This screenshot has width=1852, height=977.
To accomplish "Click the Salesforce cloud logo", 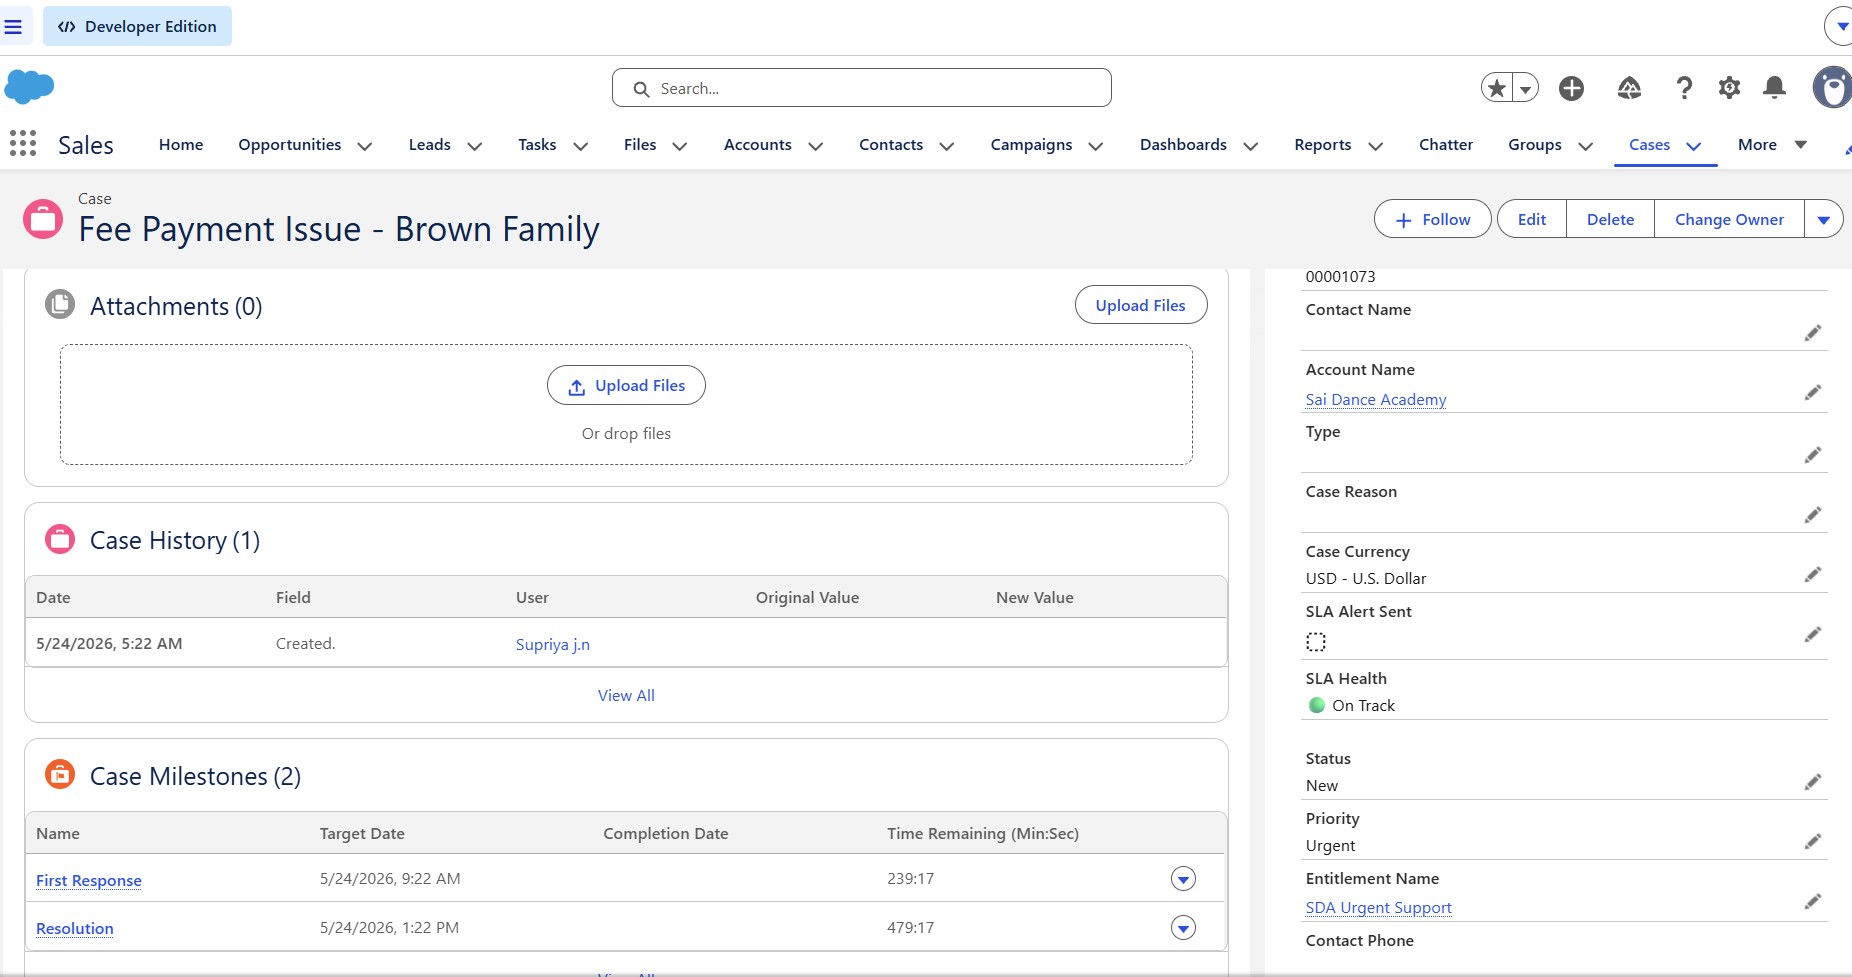I will coord(29,87).
